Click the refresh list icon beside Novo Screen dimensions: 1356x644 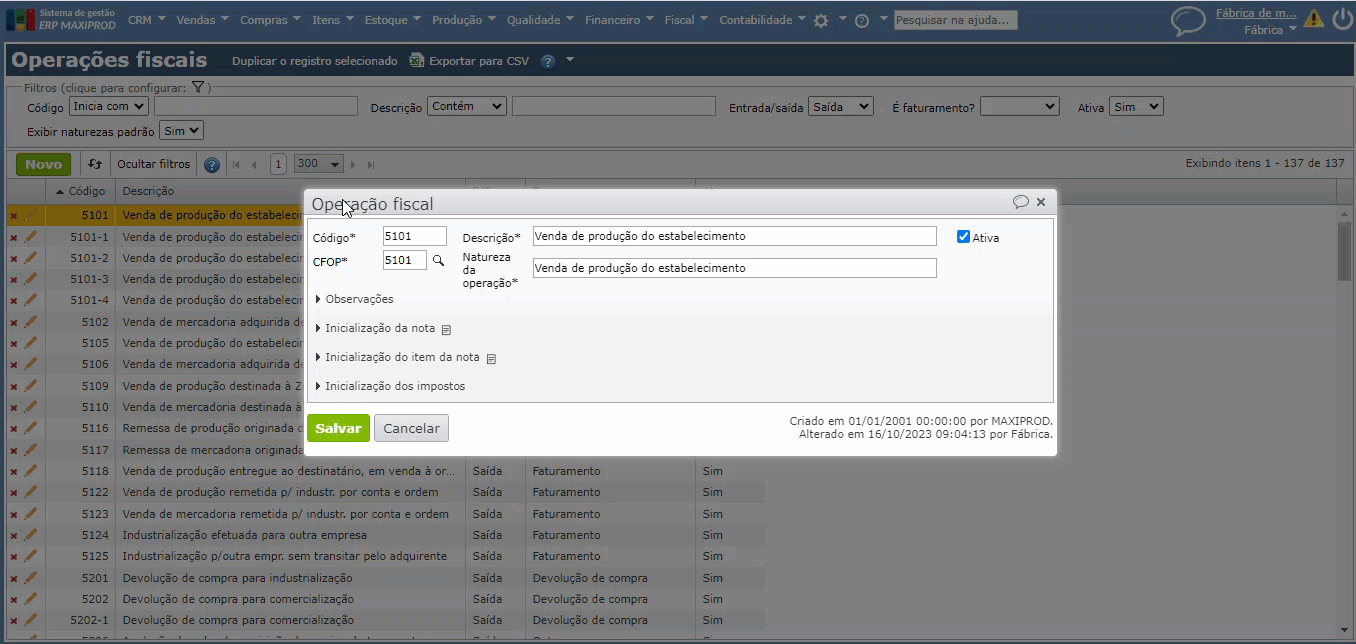[x=95, y=164]
